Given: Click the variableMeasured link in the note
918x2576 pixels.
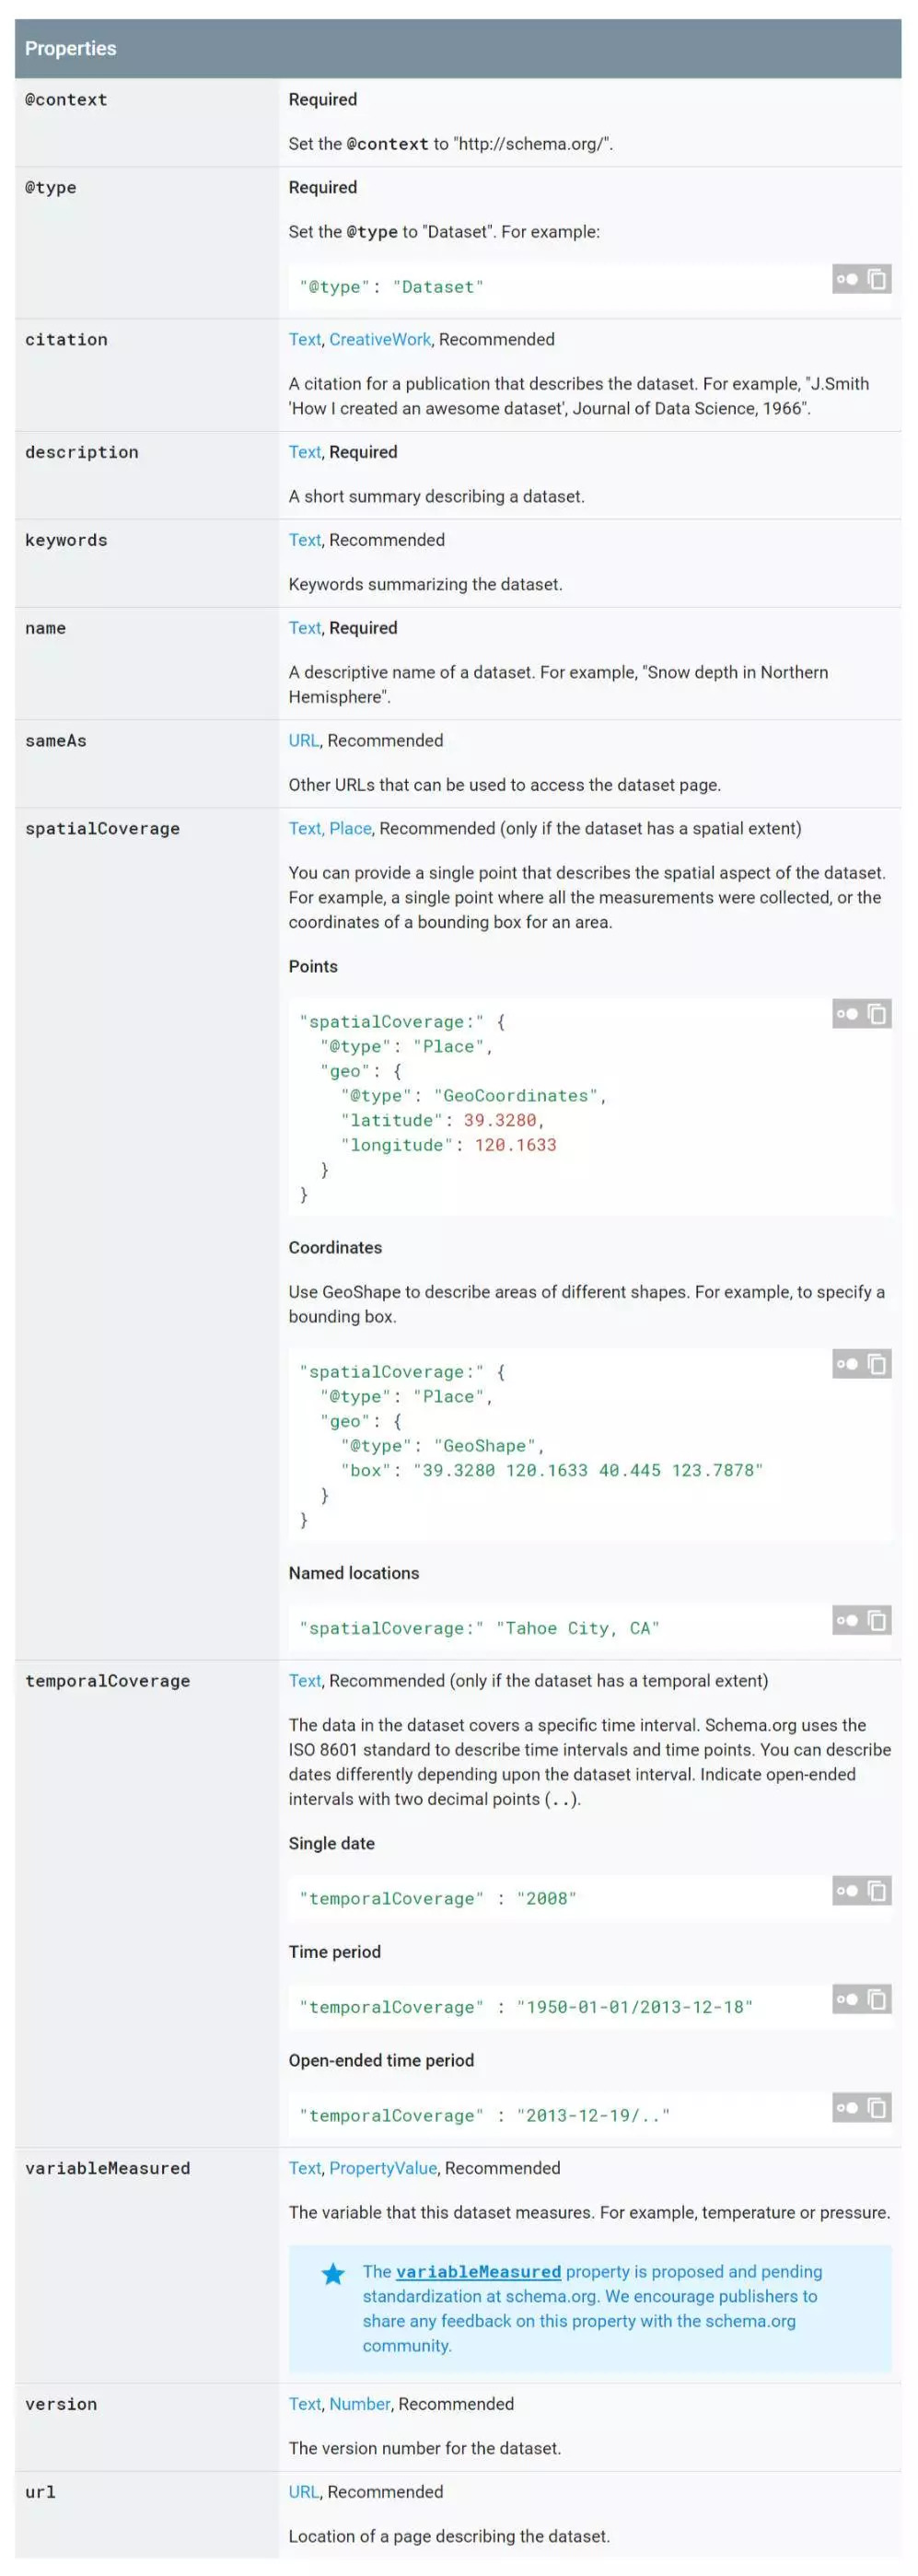Looking at the screenshot, I should click(x=478, y=2272).
